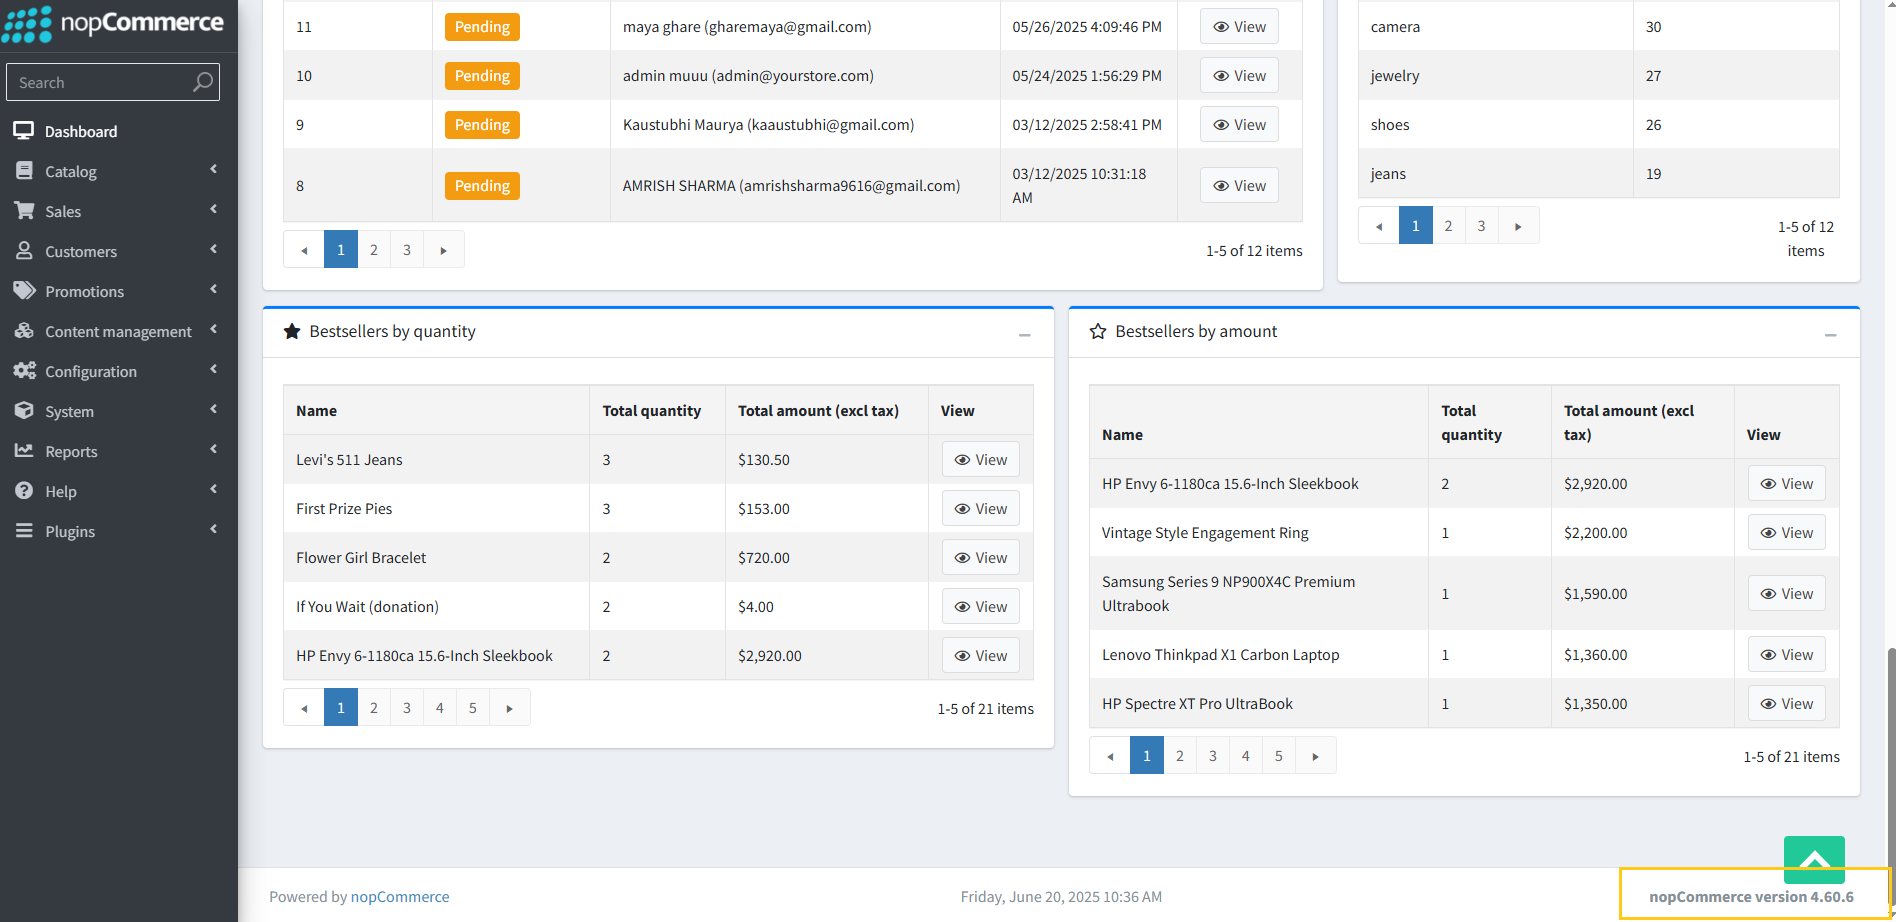
Task: Open the Dashboard menu item
Action: click(119, 131)
